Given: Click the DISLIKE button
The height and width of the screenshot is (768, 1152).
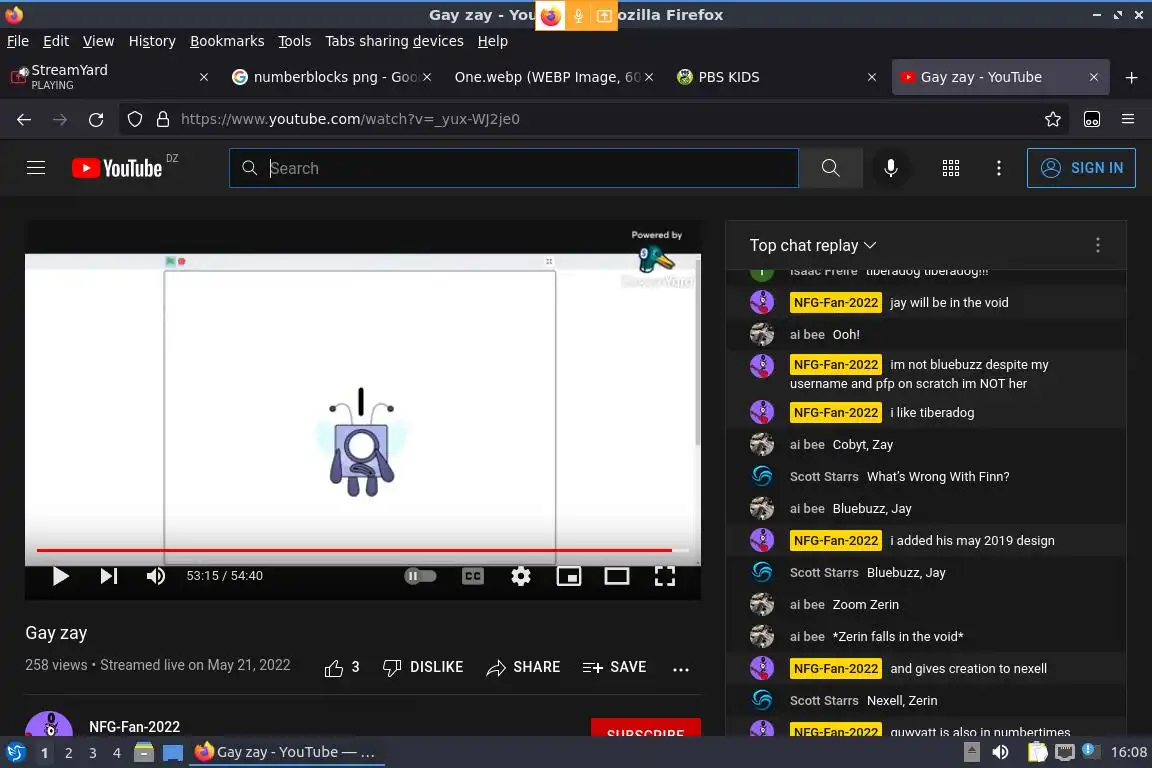Looking at the screenshot, I should pos(423,667).
